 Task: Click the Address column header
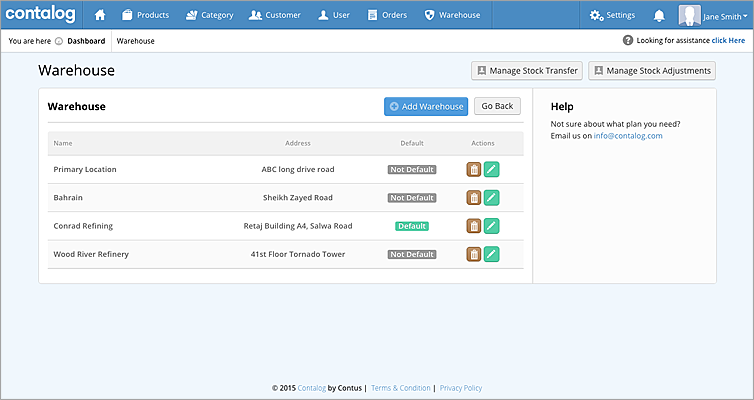pos(298,143)
